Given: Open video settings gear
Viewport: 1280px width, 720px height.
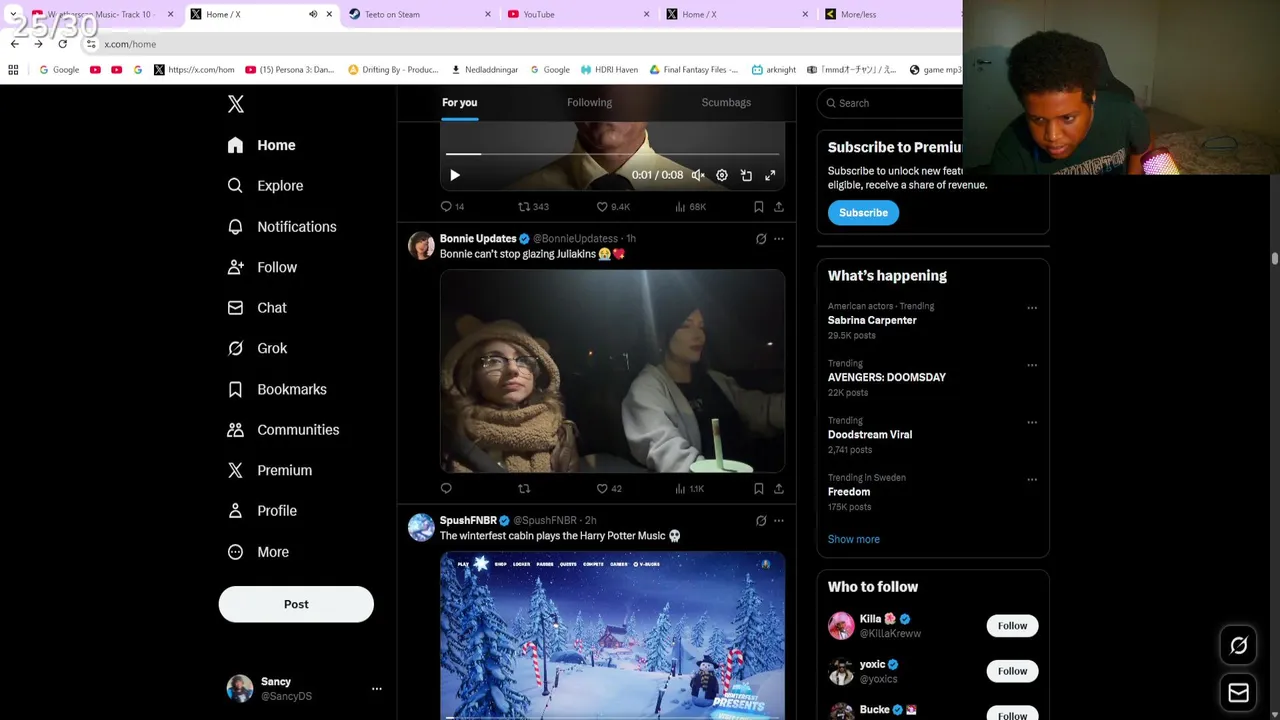Looking at the screenshot, I should coord(722,175).
